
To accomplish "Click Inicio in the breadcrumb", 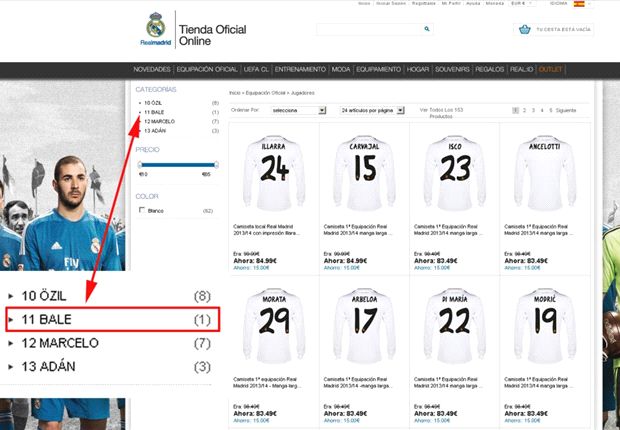I will [x=234, y=93].
